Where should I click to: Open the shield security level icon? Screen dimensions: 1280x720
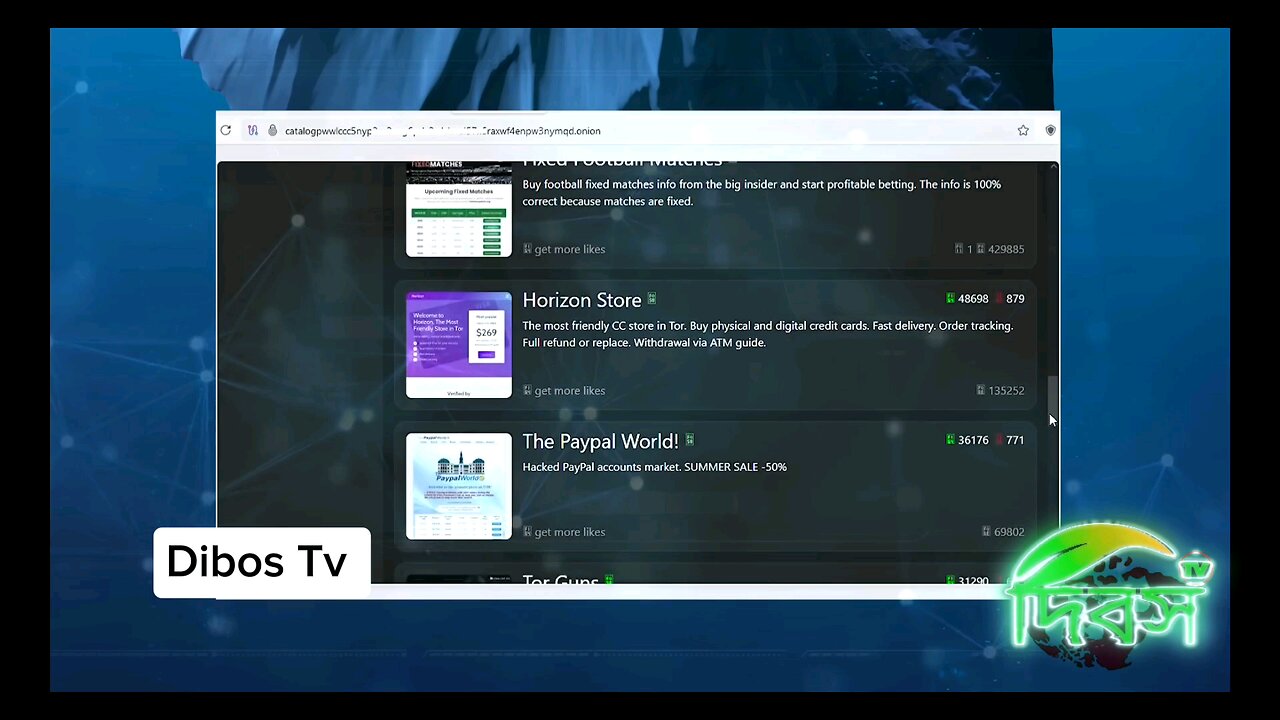coord(1050,130)
